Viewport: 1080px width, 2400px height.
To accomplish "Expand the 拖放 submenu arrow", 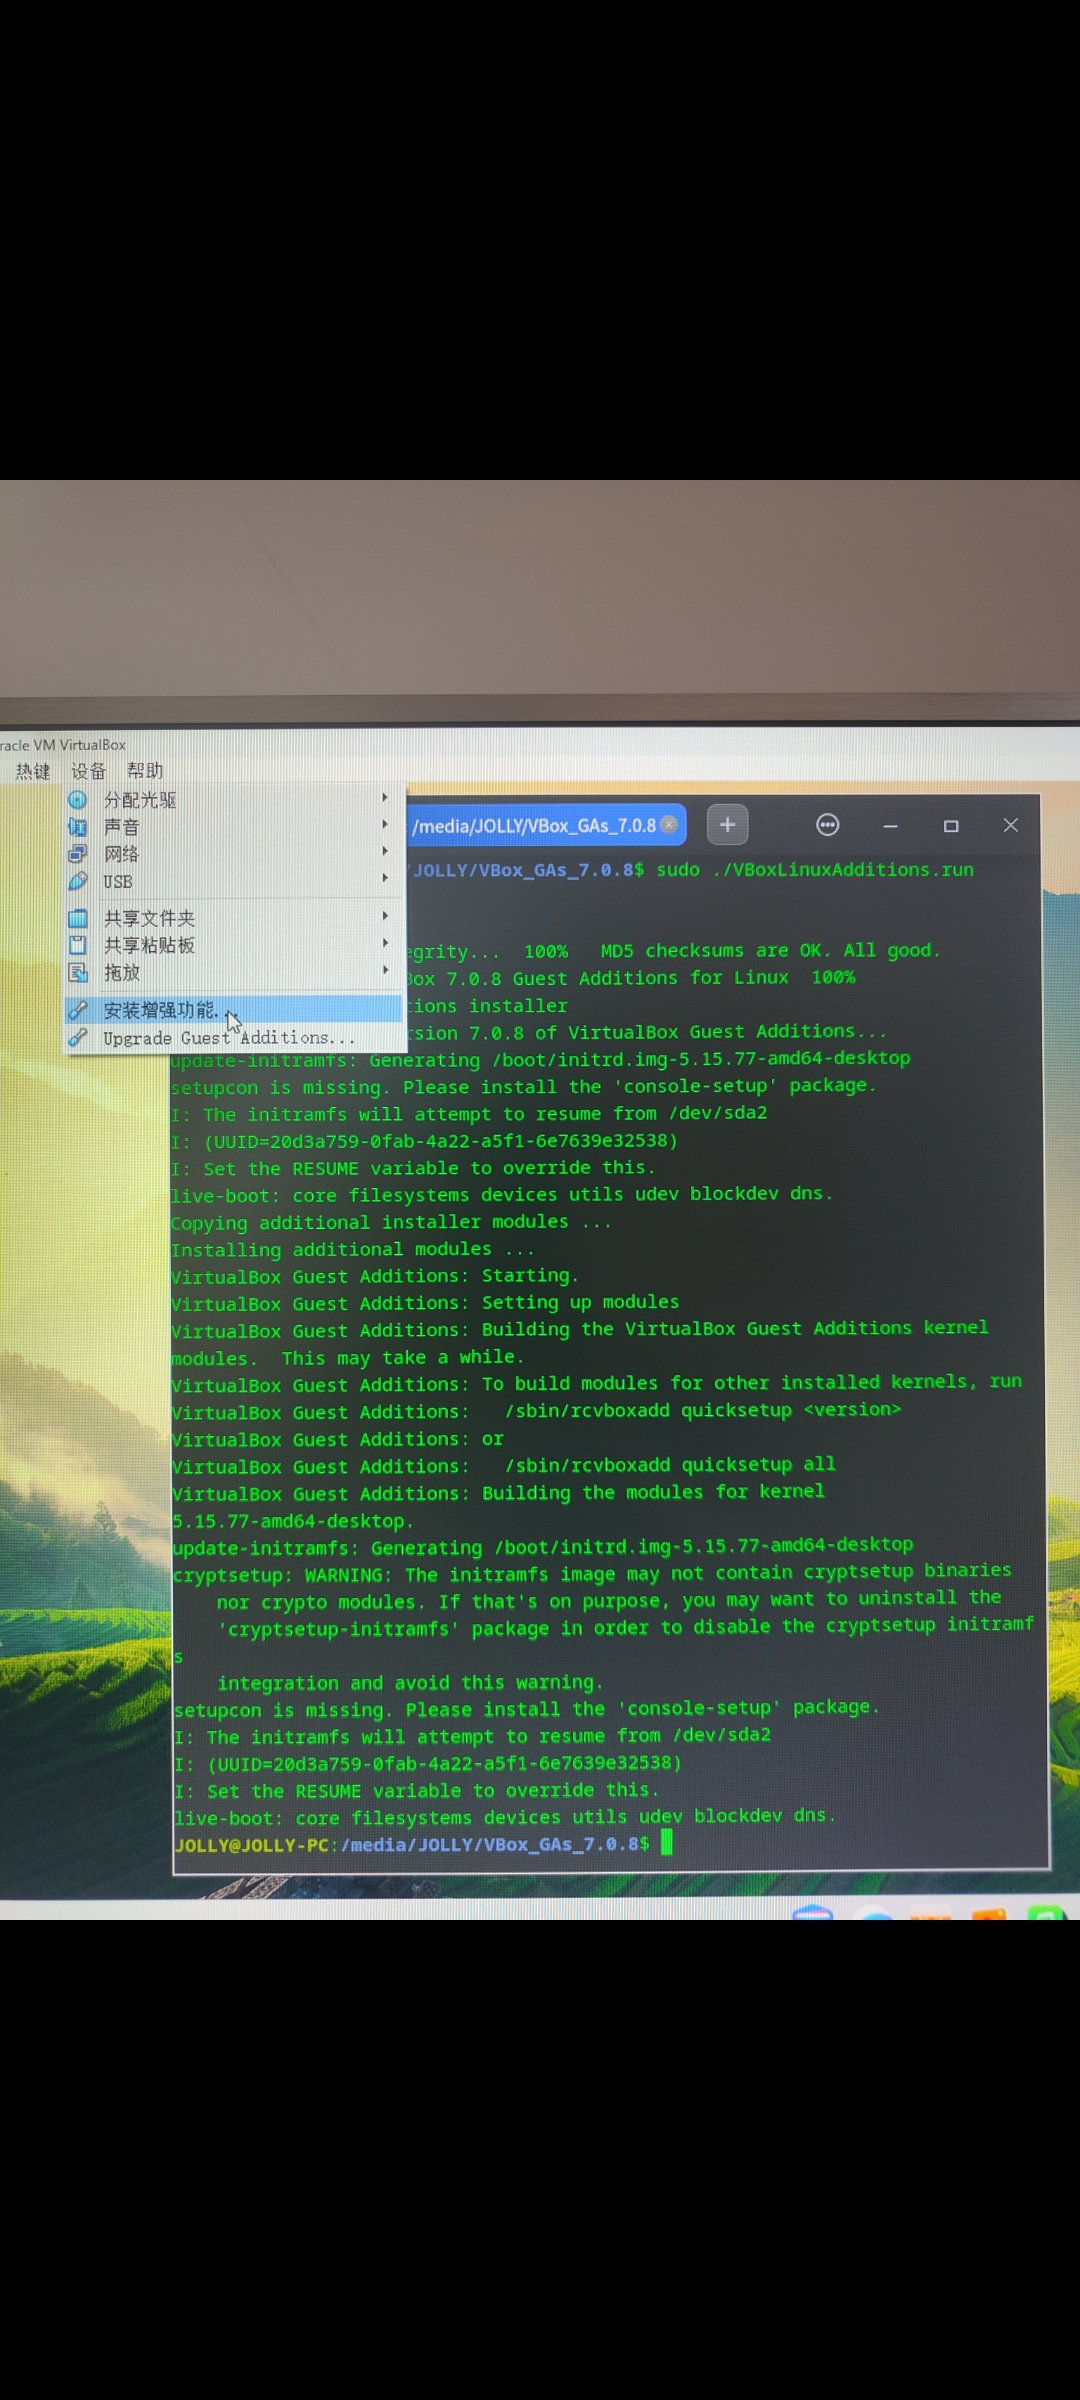I will click(385, 970).
